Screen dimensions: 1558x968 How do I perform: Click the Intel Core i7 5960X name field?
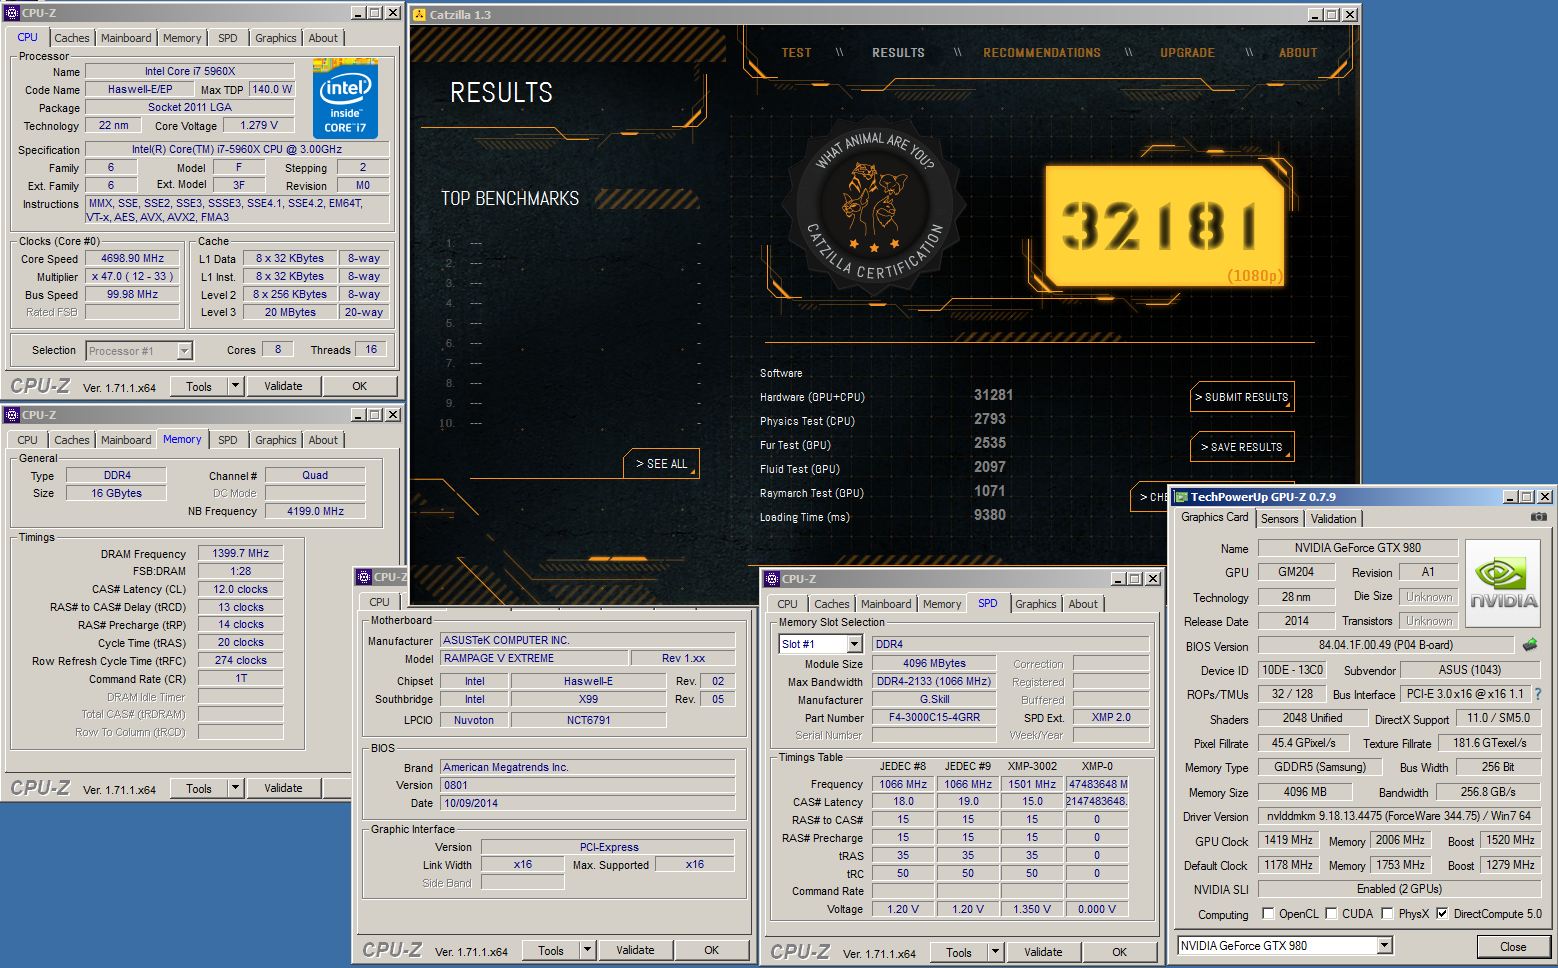pos(189,71)
